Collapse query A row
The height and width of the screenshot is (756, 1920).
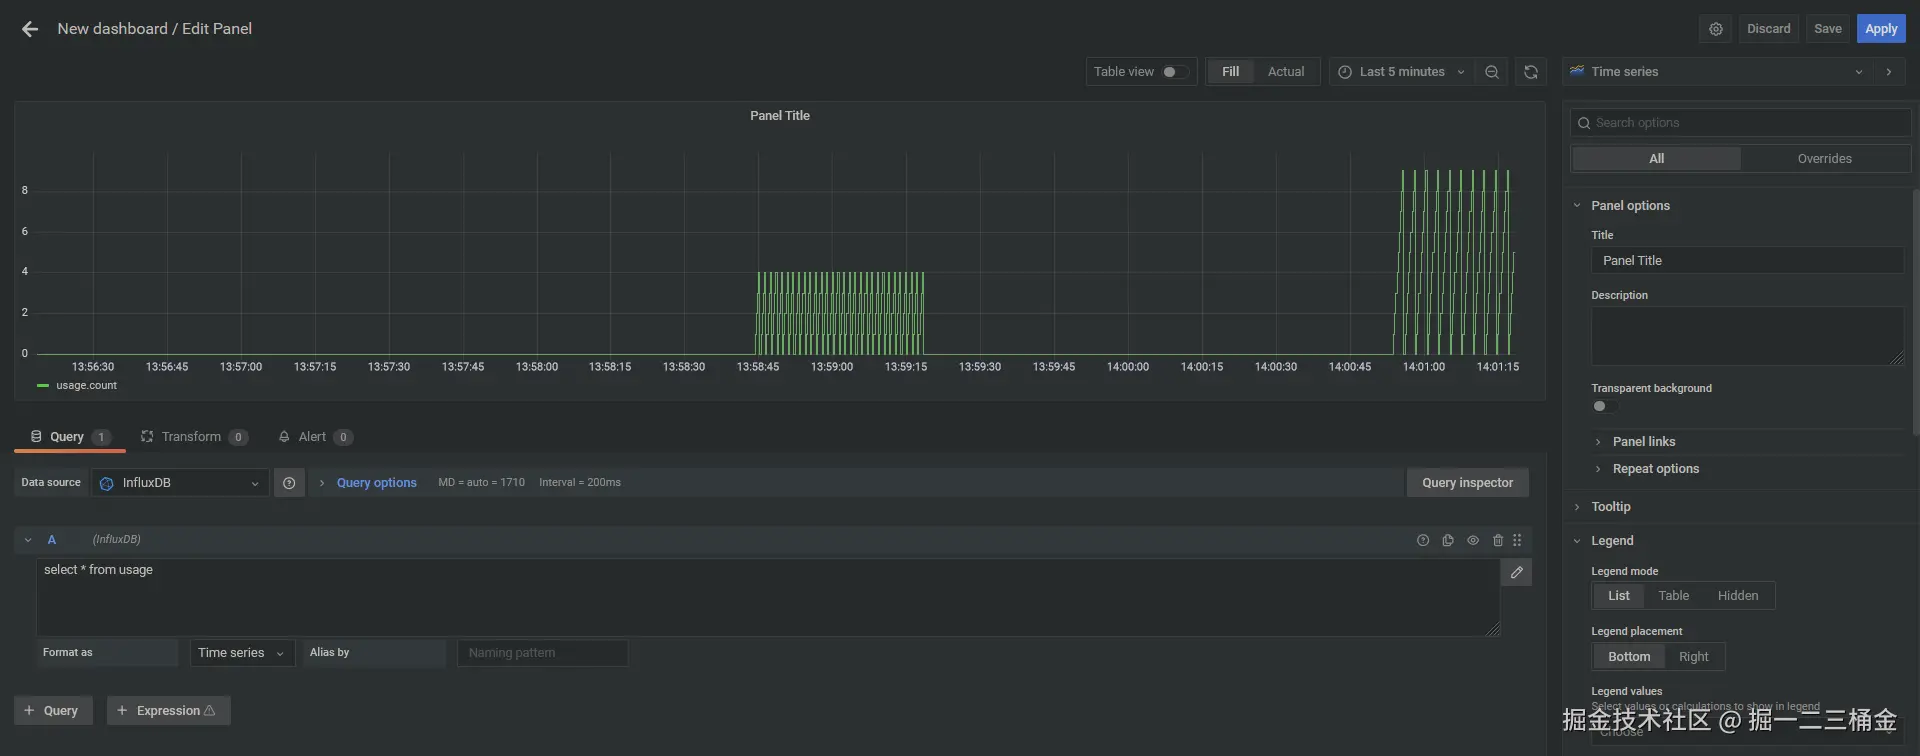28,540
